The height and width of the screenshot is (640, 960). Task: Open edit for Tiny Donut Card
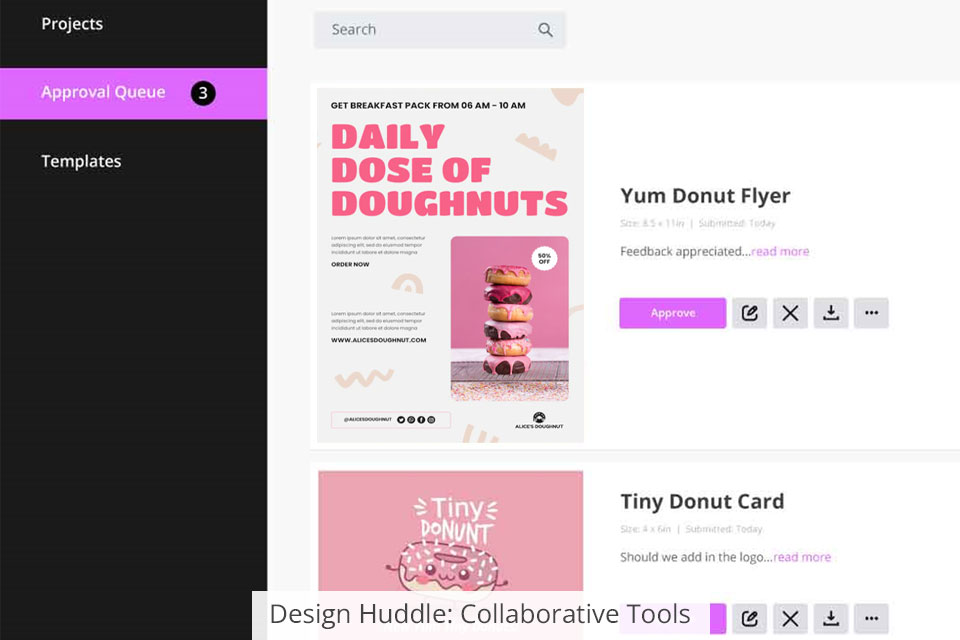(749, 619)
